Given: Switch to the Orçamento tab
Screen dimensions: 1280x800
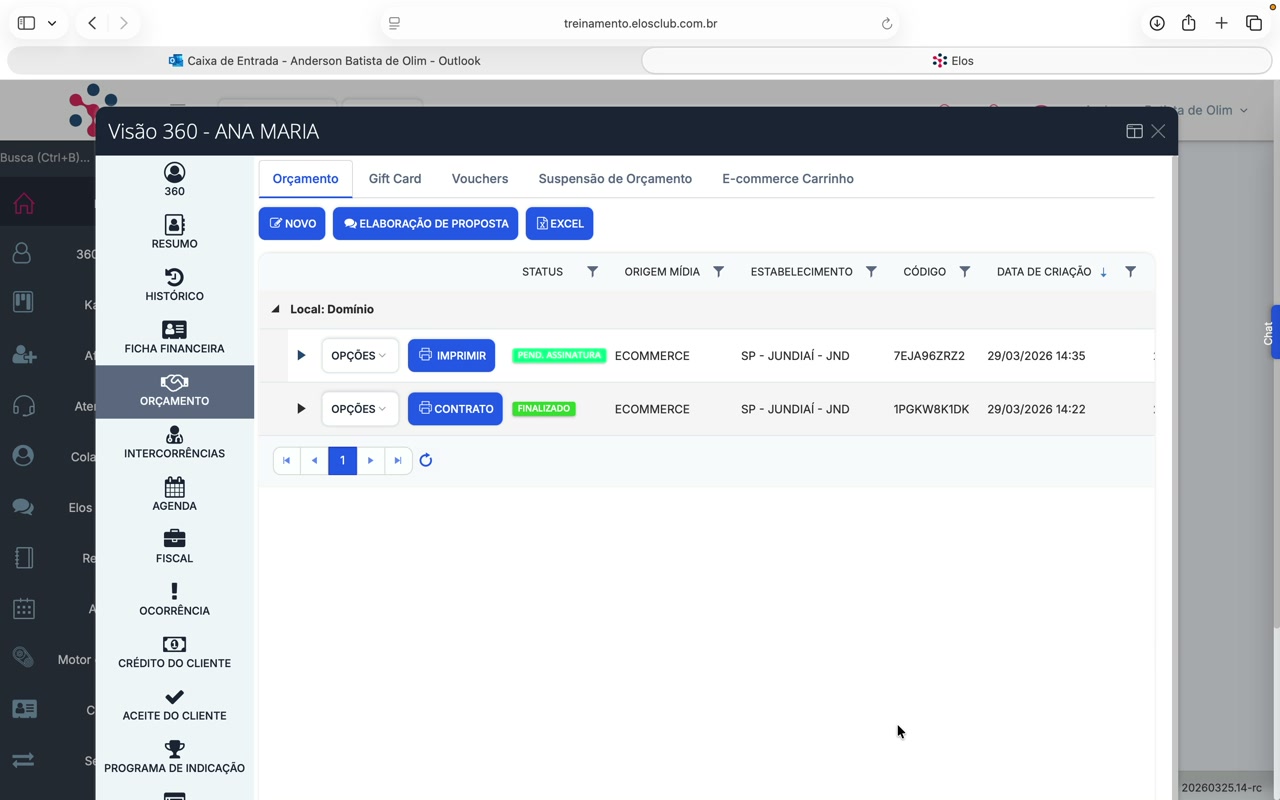Looking at the screenshot, I should tap(305, 179).
